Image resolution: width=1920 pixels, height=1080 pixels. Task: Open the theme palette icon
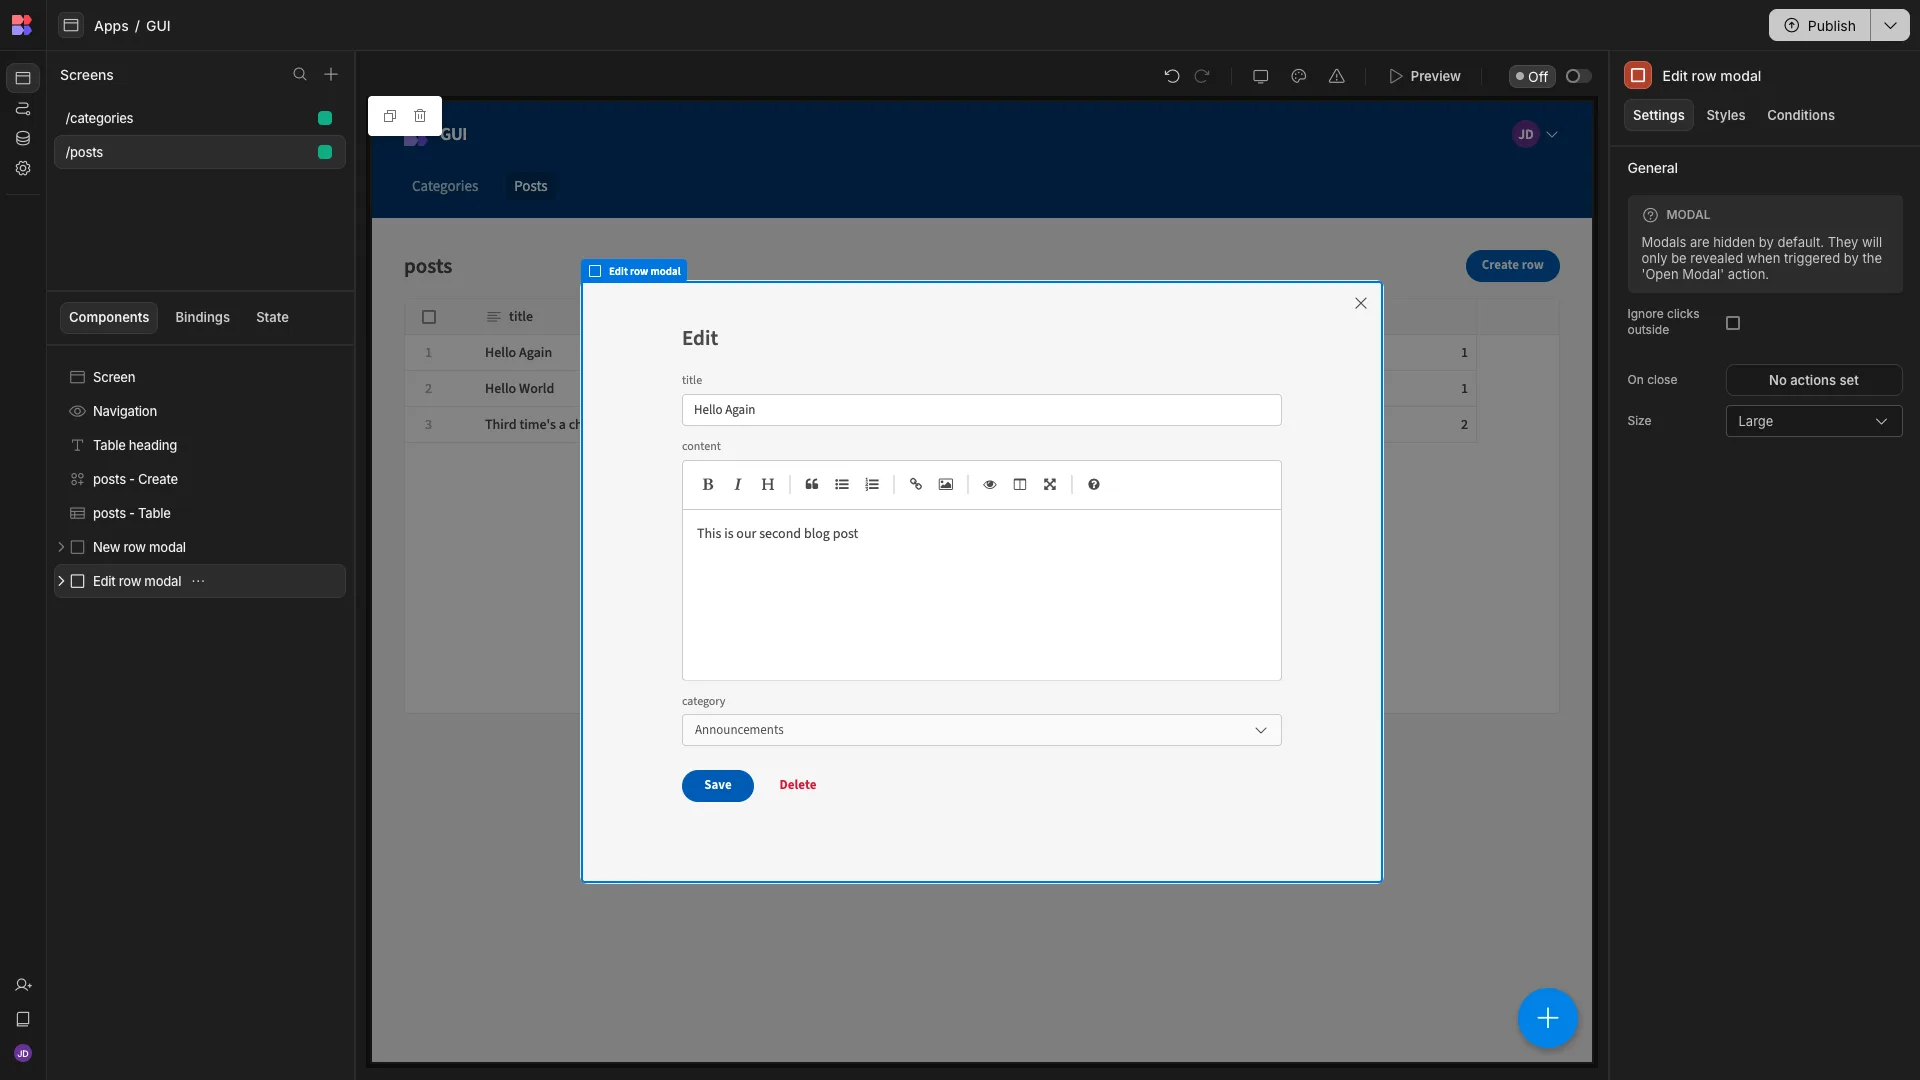pyautogui.click(x=1298, y=76)
